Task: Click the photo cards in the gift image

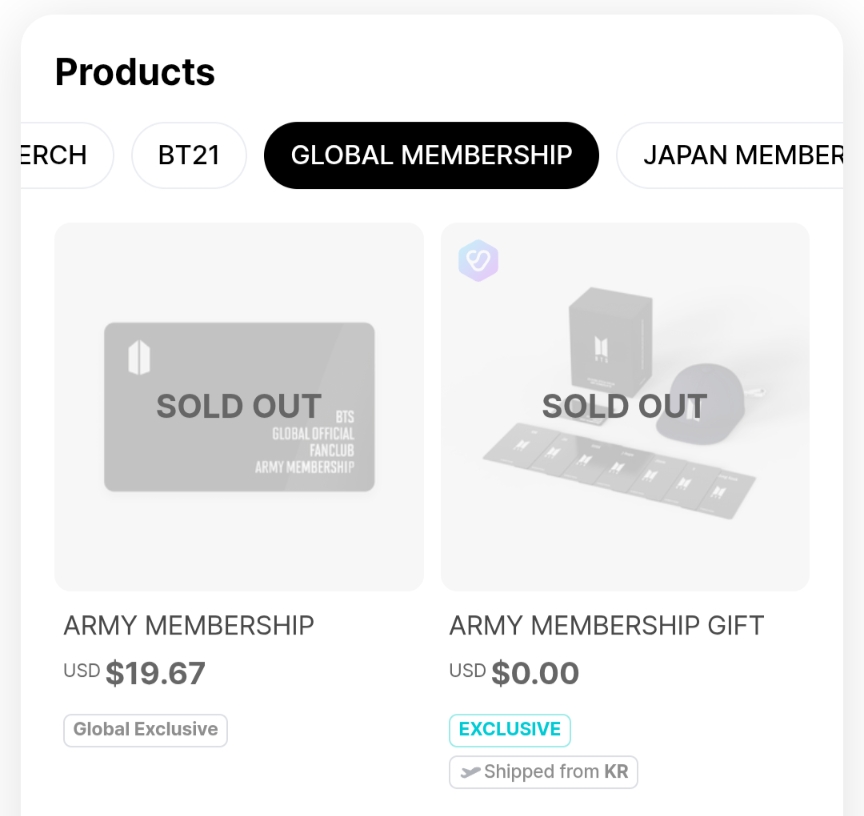Action: [600, 465]
